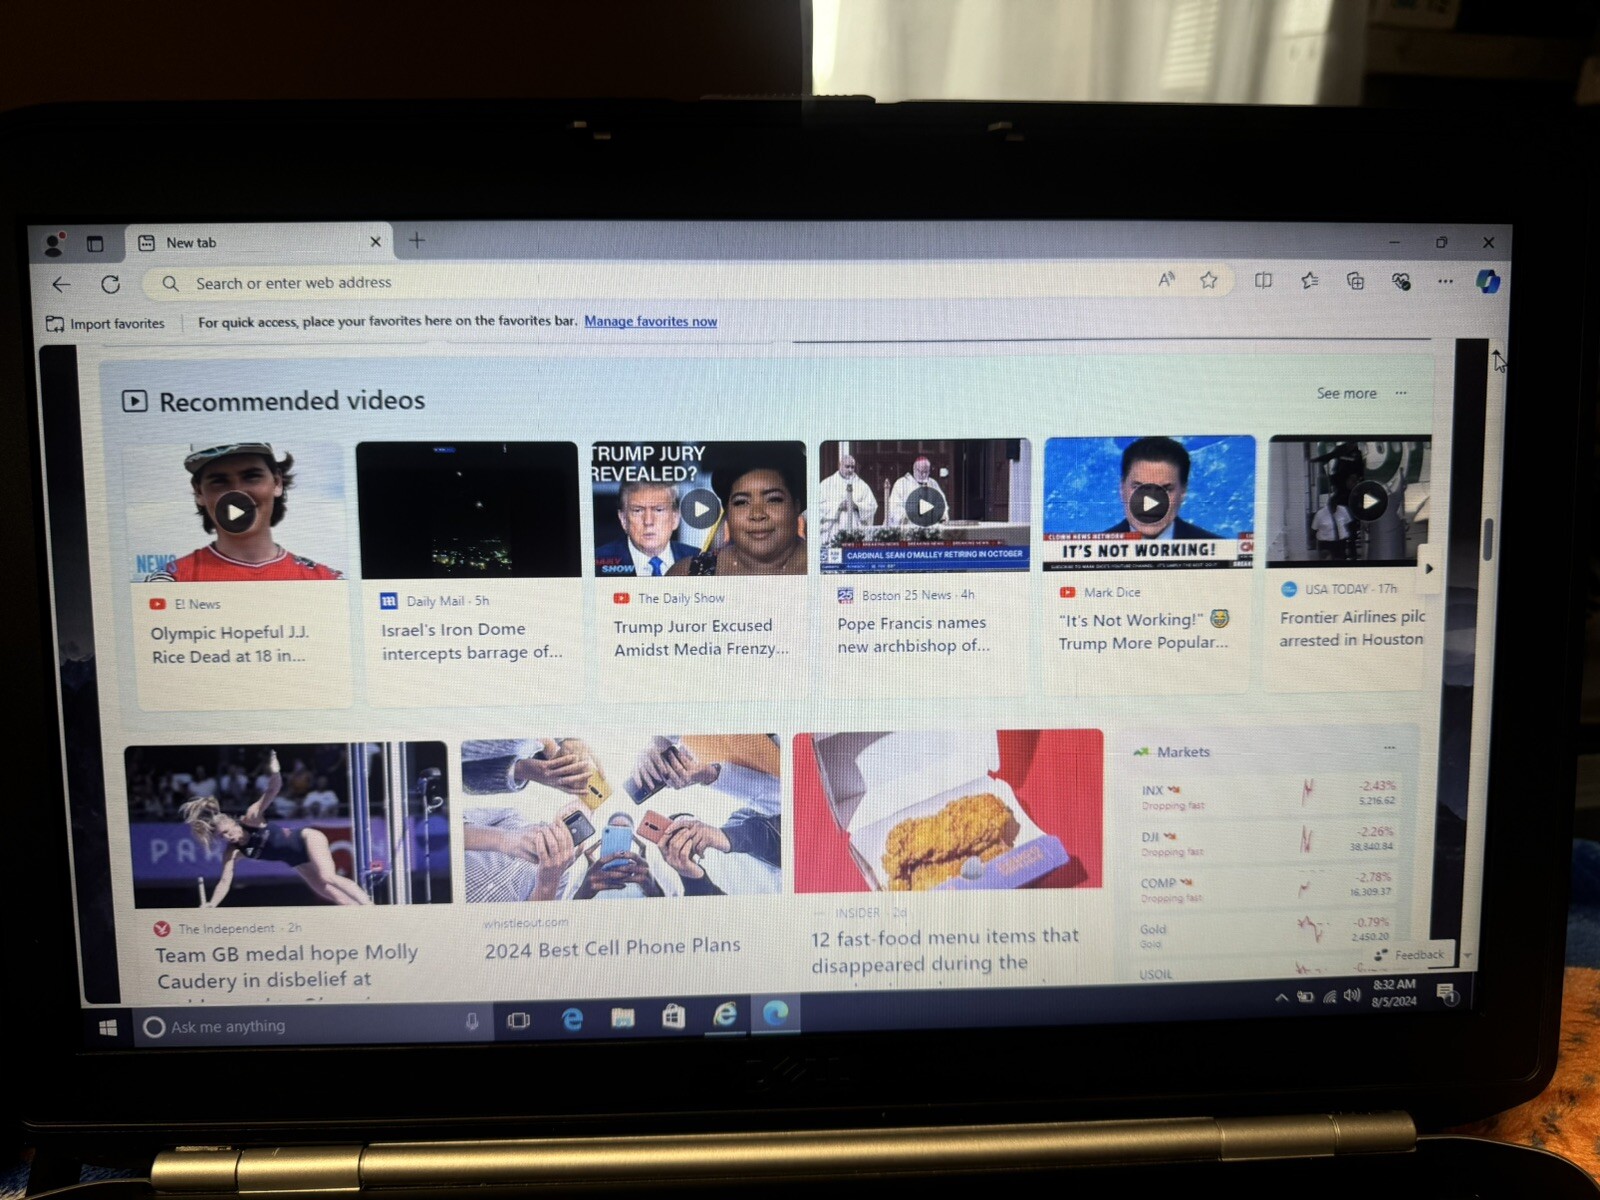
Task: Open the Edge profile icon
Action: [x=54, y=243]
